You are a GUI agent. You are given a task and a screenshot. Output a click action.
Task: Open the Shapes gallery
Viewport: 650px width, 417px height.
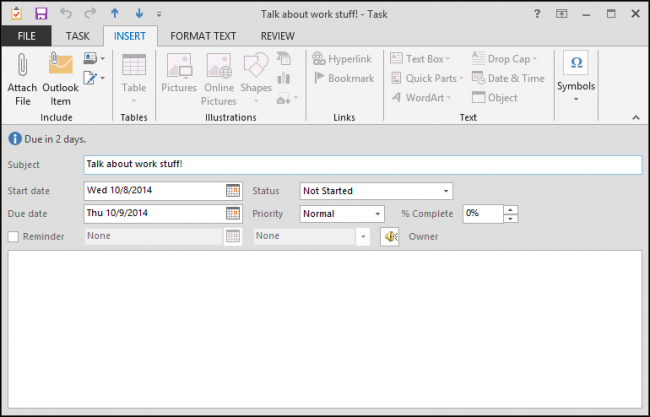[x=256, y=79]
